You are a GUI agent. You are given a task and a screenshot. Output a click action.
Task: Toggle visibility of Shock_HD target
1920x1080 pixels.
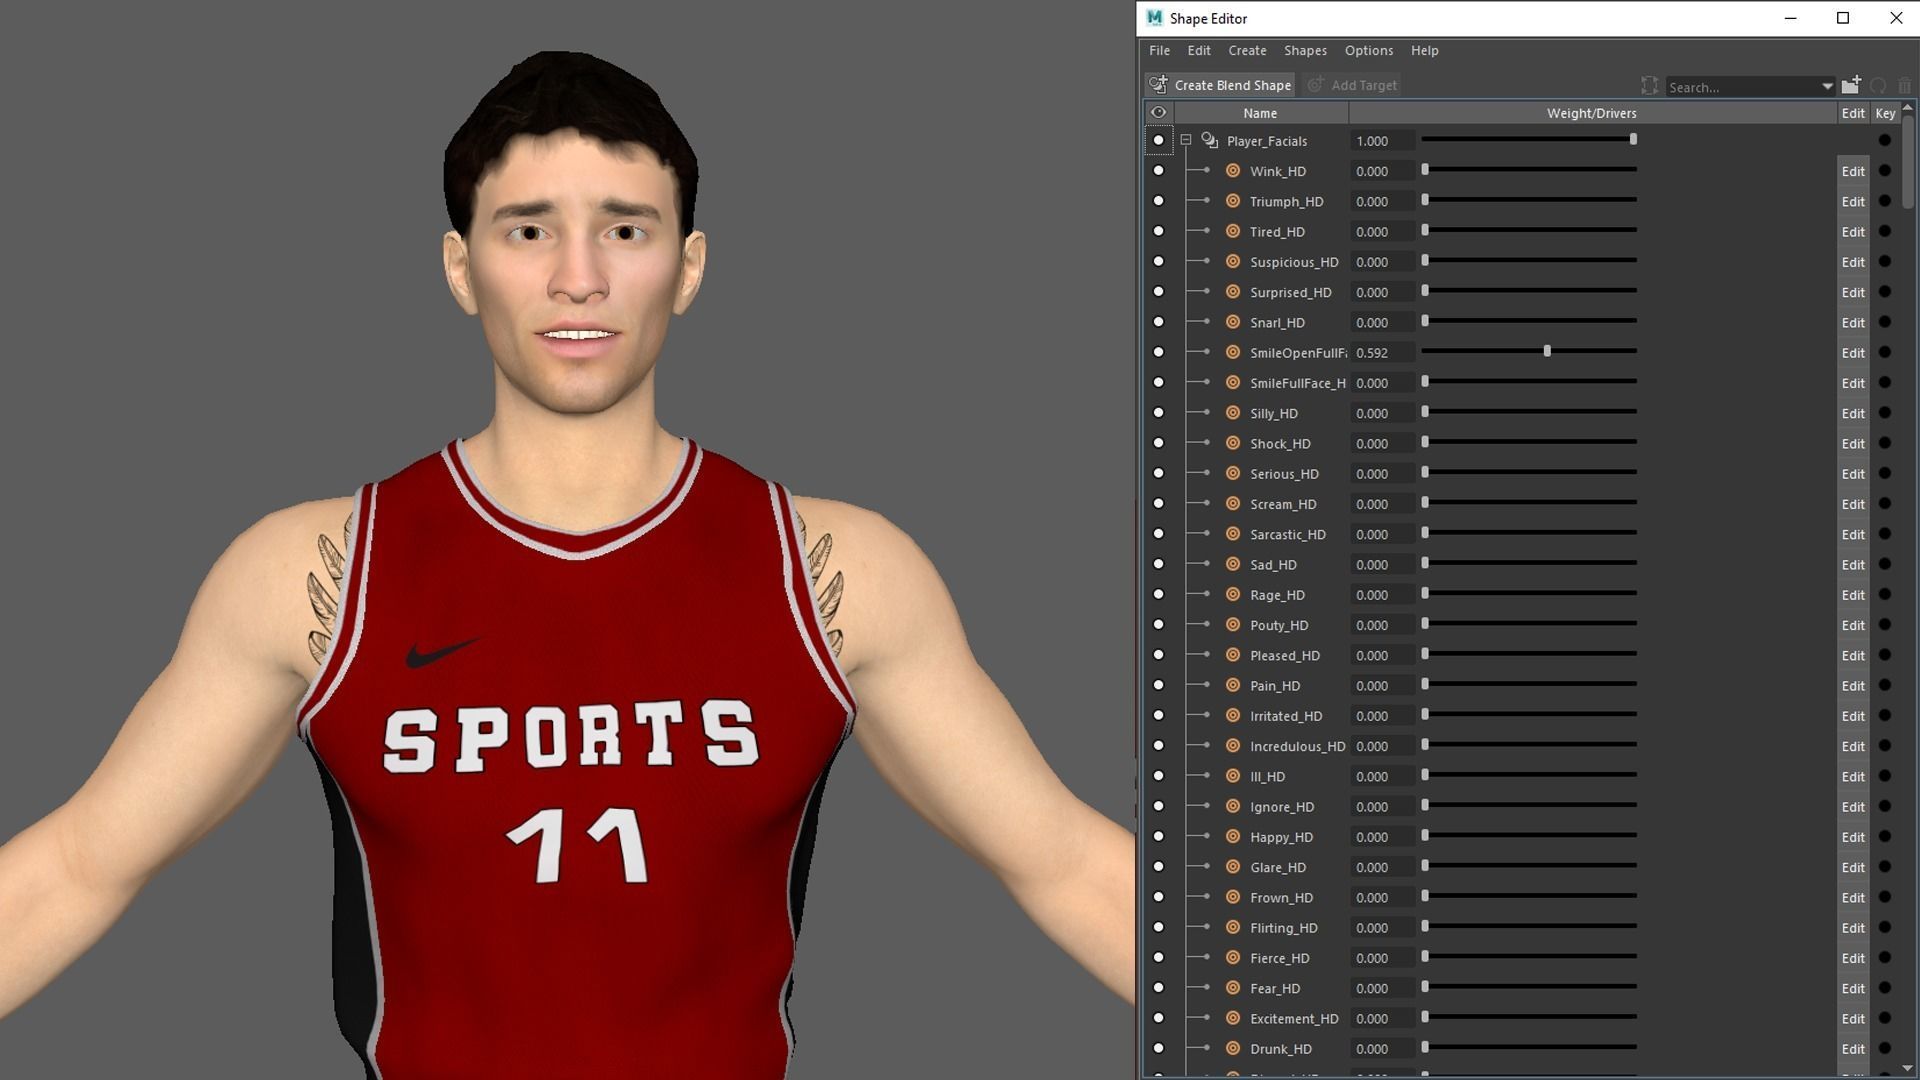[x=1158, y=443]
